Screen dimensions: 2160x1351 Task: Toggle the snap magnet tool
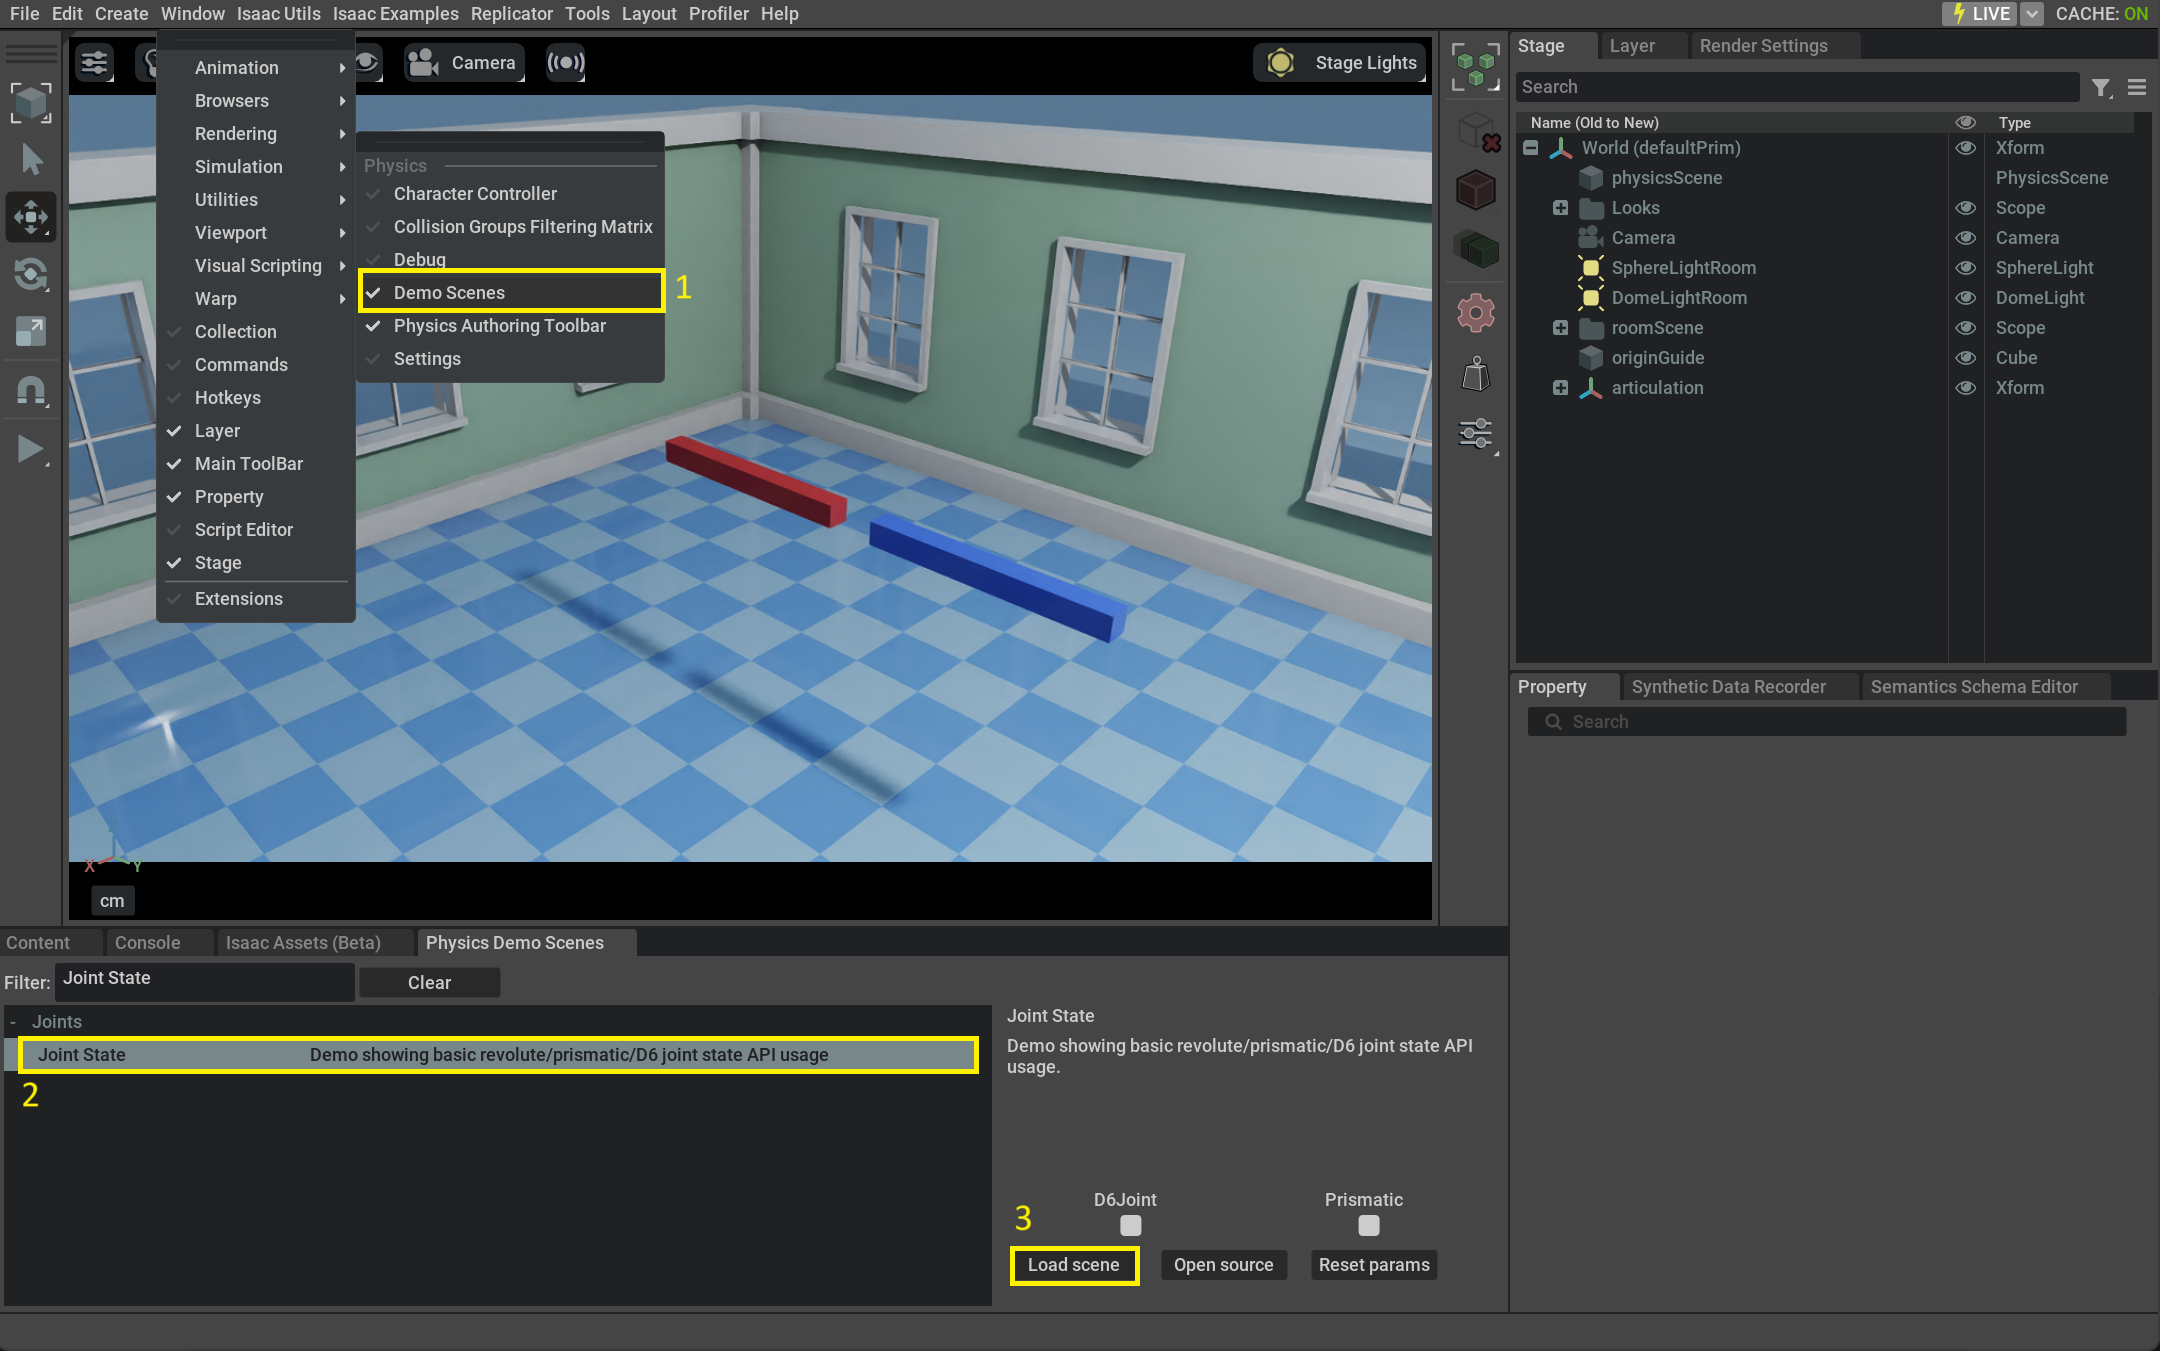tap(31, 390)
